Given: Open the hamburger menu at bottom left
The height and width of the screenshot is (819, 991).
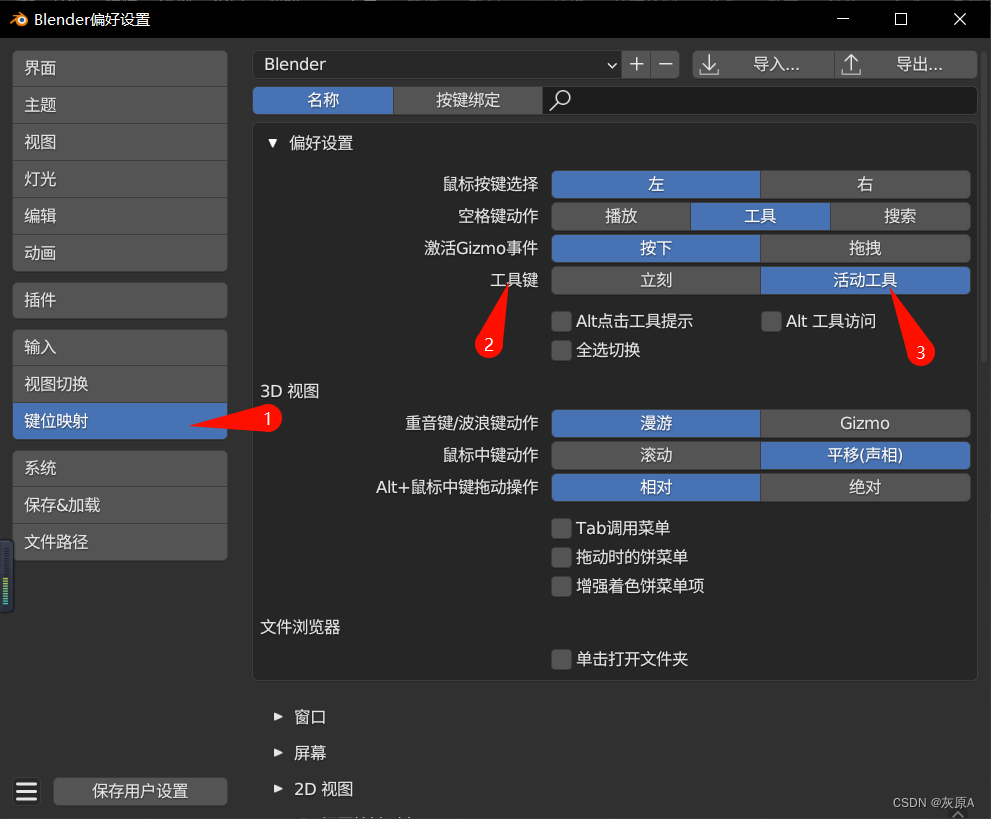Looking at the screenshot, I should pos(26,791).
